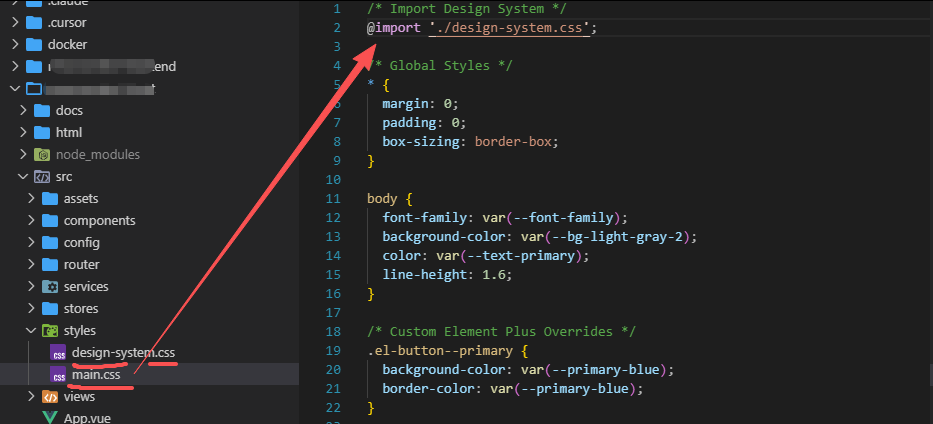The height and width of the screenshot is (424, 933).
Task: Expand the stores folder chevron
Action: pos(31,309)
